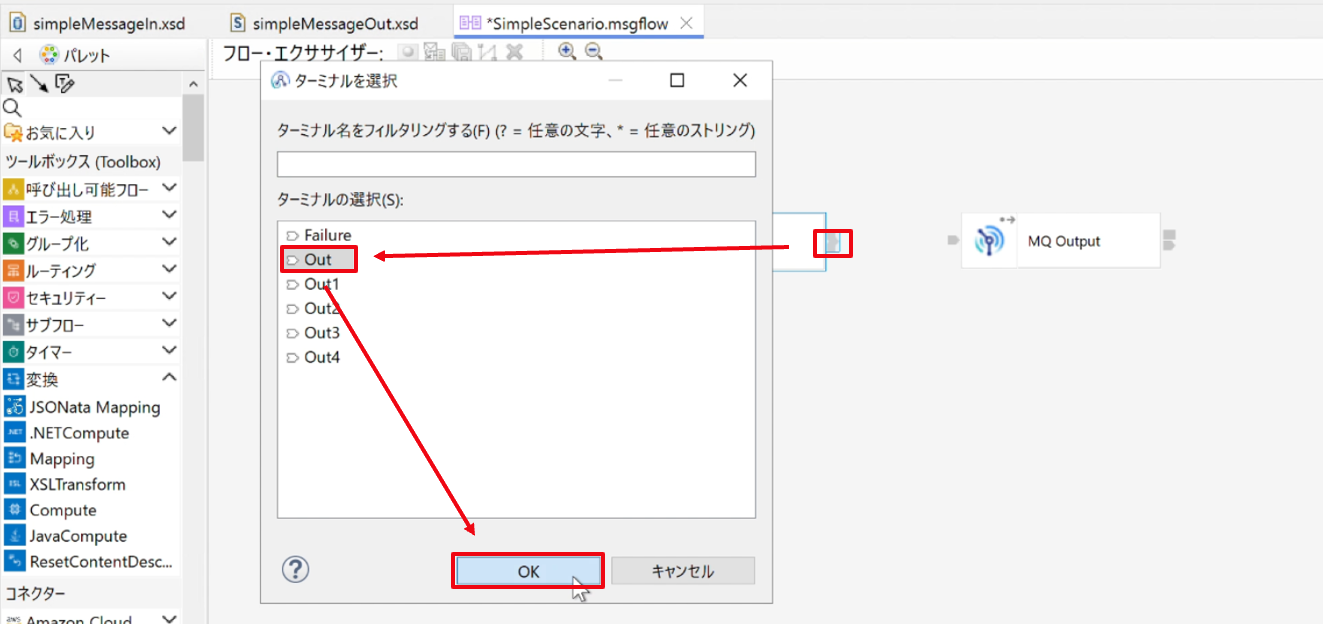
Task: Expand the お気に入り favorites drawer
Action: 169,131
